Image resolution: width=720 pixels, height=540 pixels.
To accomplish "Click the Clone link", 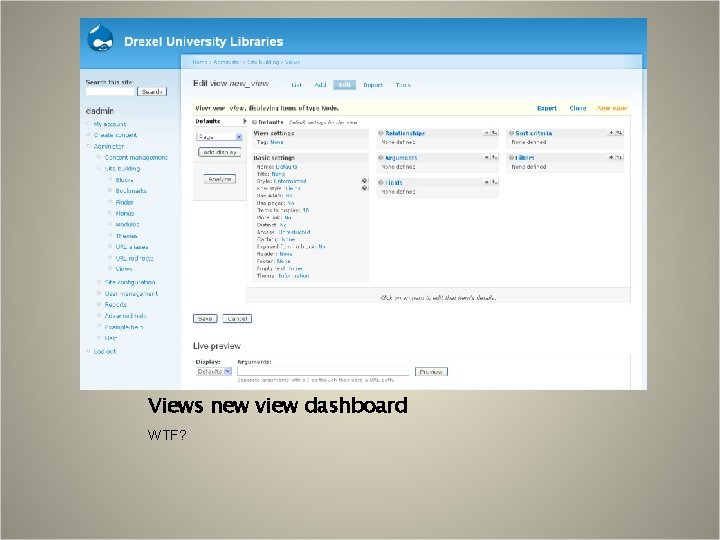I will point(578,108).
